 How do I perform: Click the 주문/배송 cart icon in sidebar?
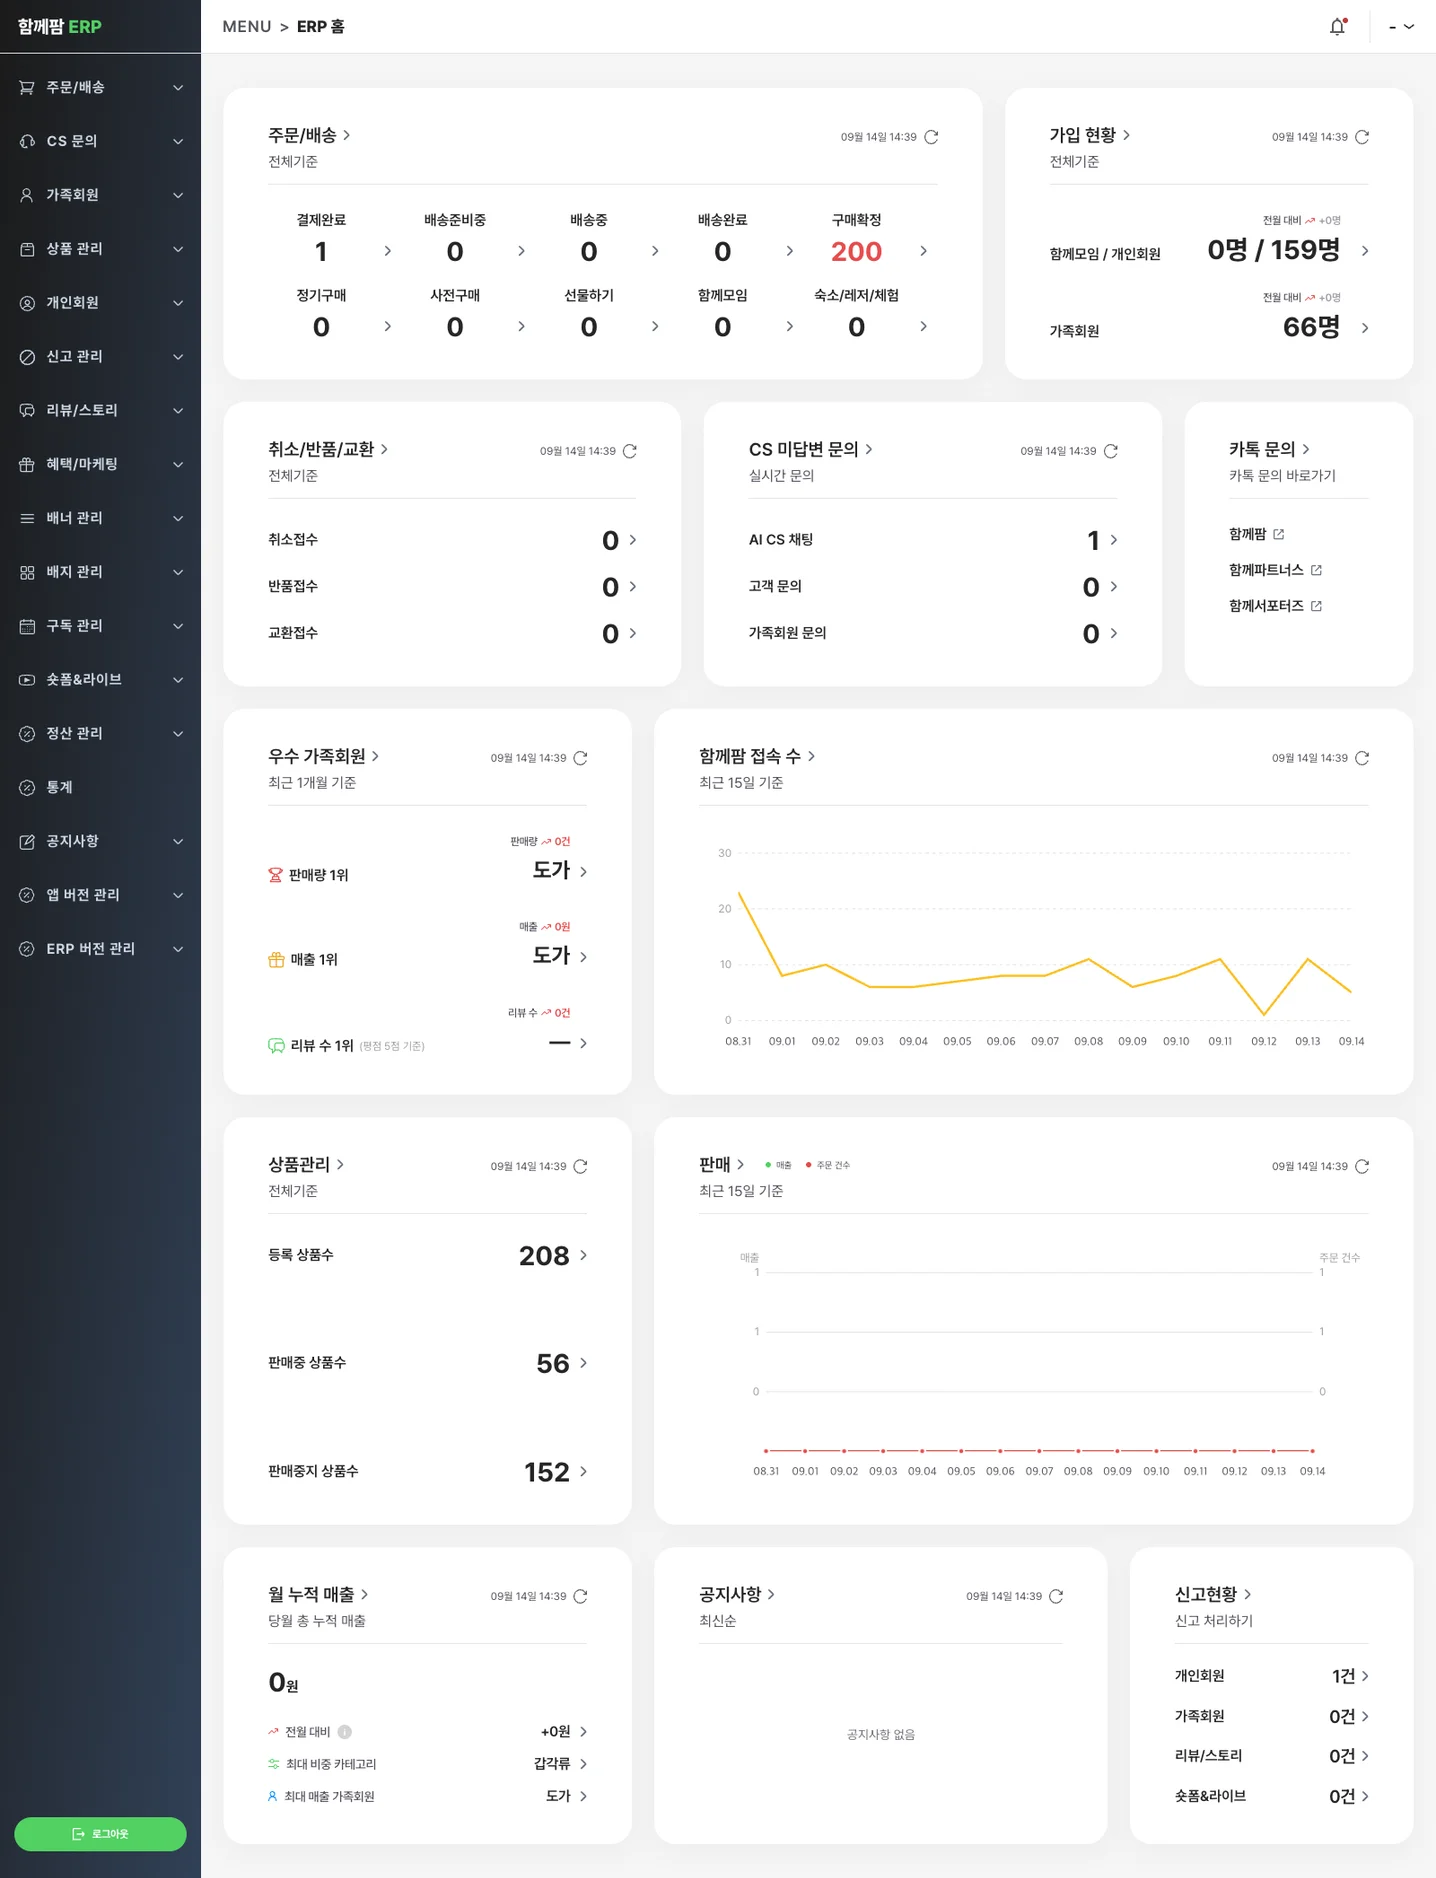[x=27, y=88]
